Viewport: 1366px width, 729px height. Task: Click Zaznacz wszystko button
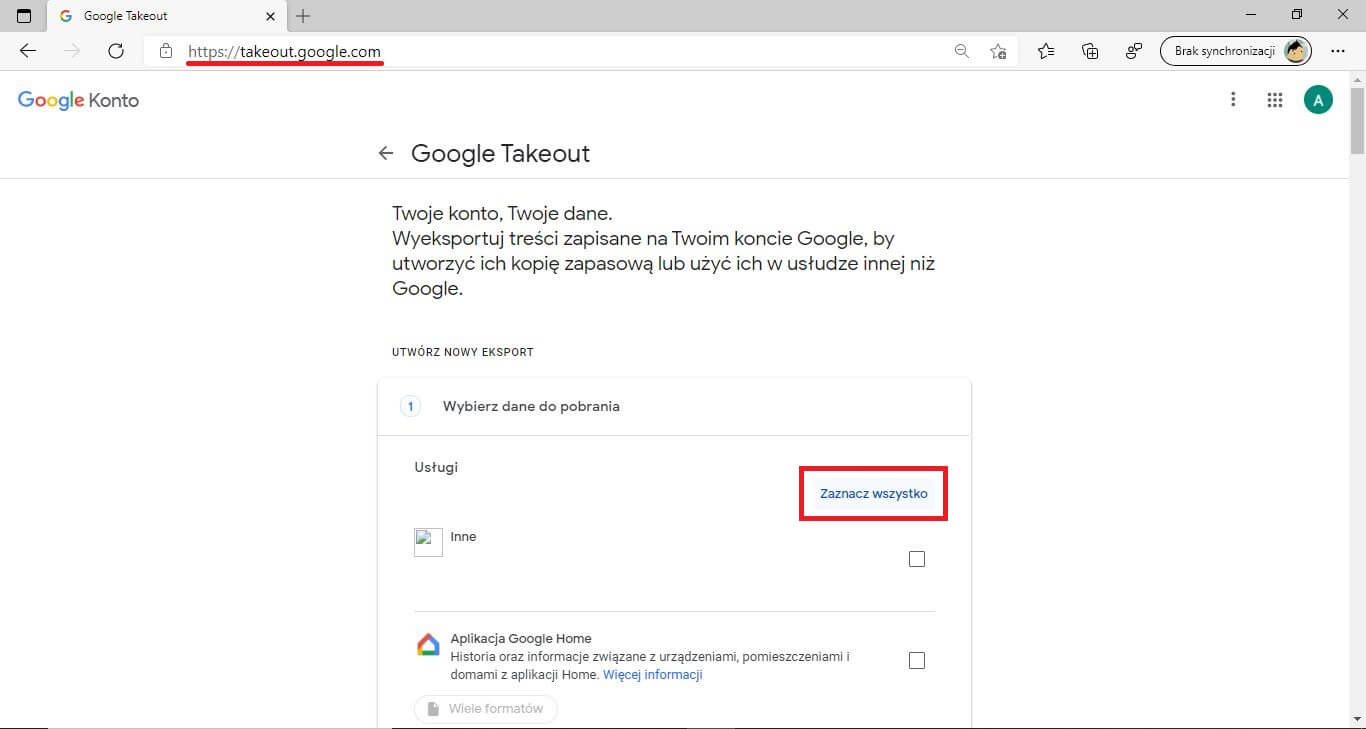874,493
